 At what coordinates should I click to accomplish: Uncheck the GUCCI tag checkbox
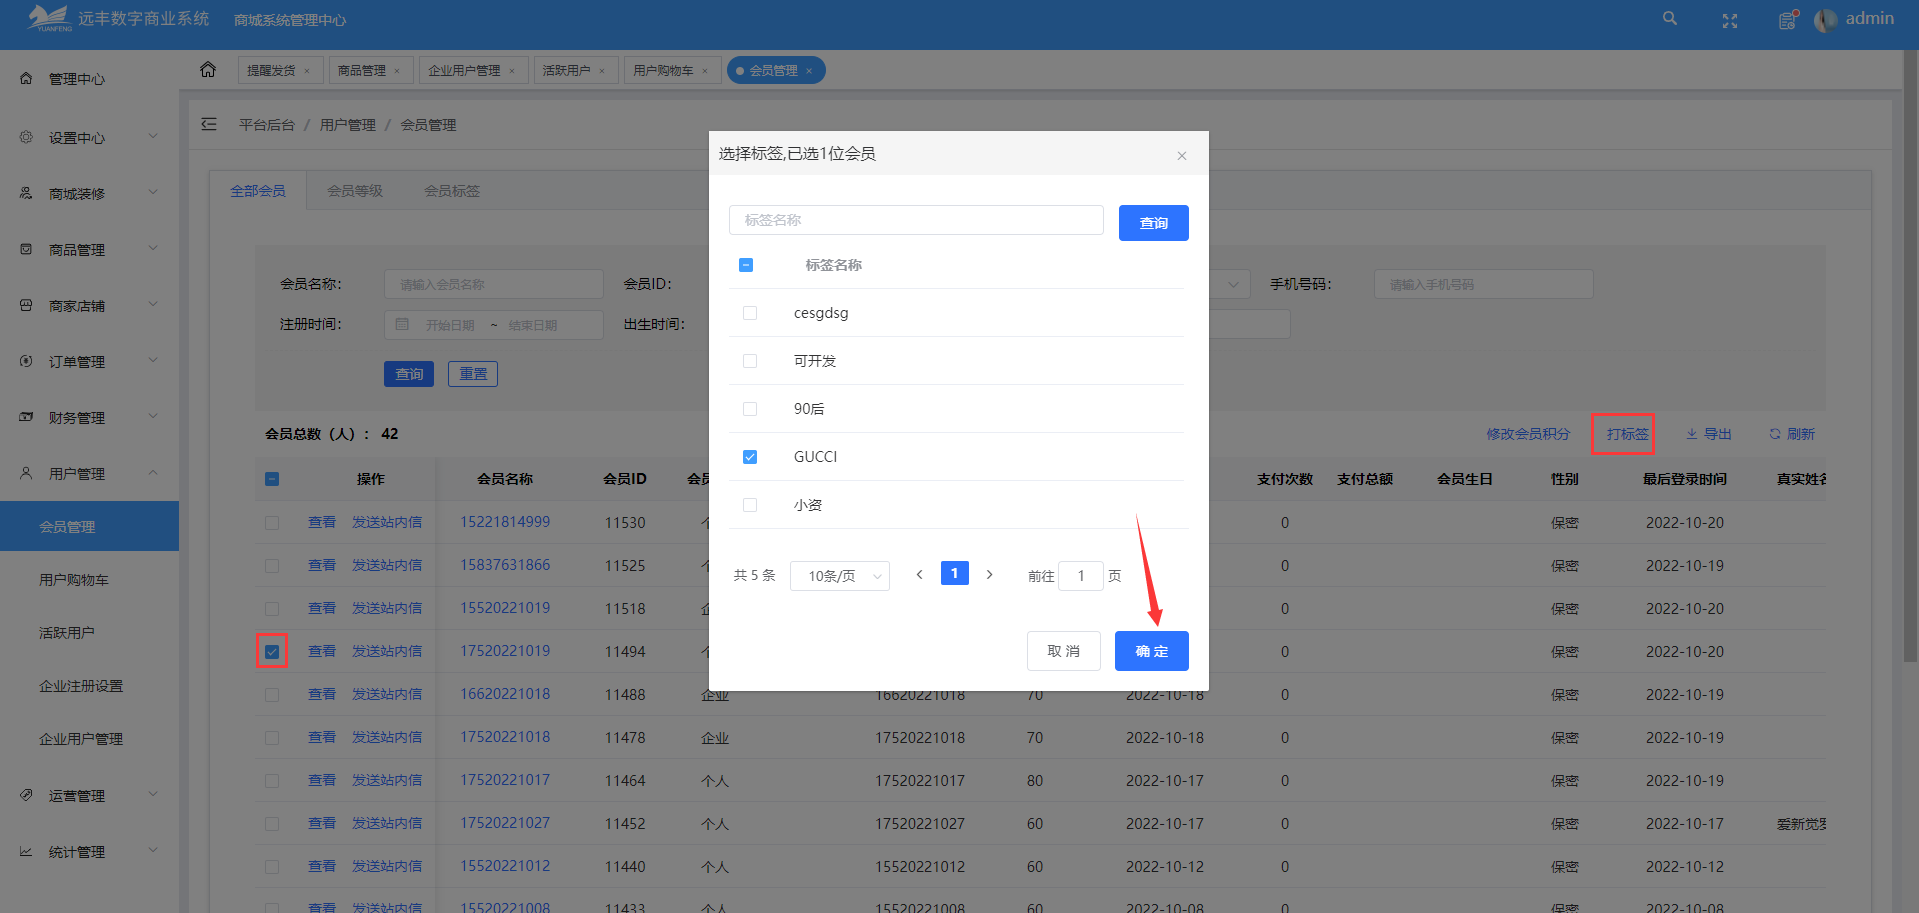point(750,457)
